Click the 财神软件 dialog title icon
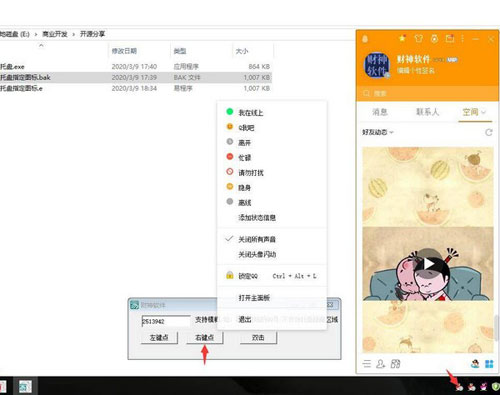The image size is (500, 395). tap(134, 305)
